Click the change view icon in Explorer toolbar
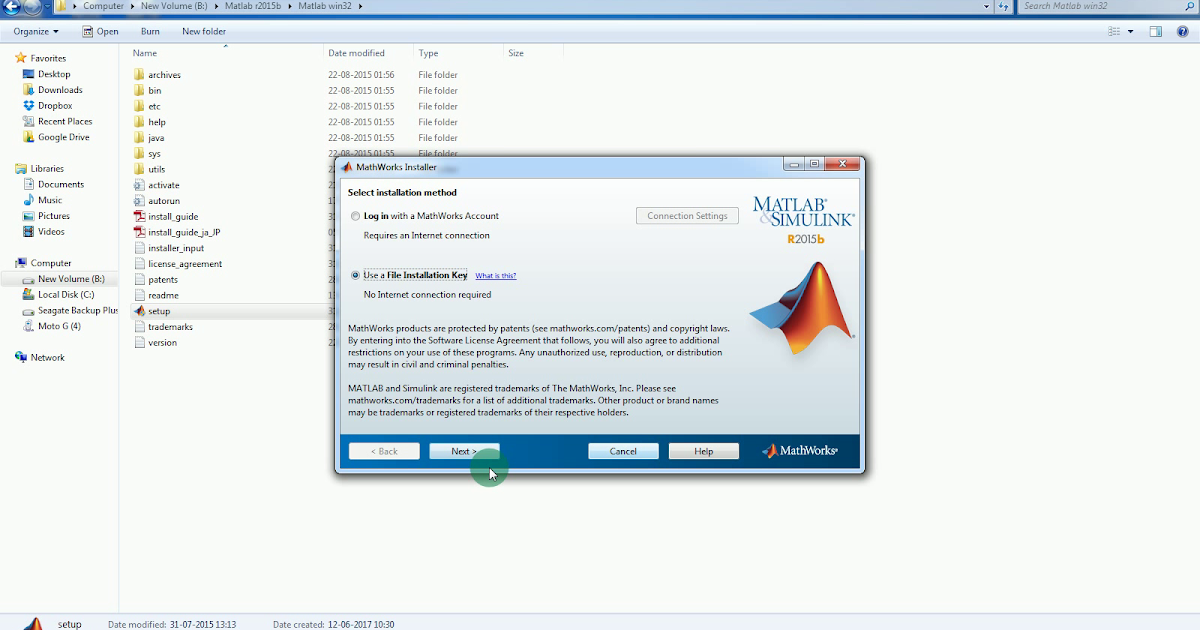 pos(1114,31)
